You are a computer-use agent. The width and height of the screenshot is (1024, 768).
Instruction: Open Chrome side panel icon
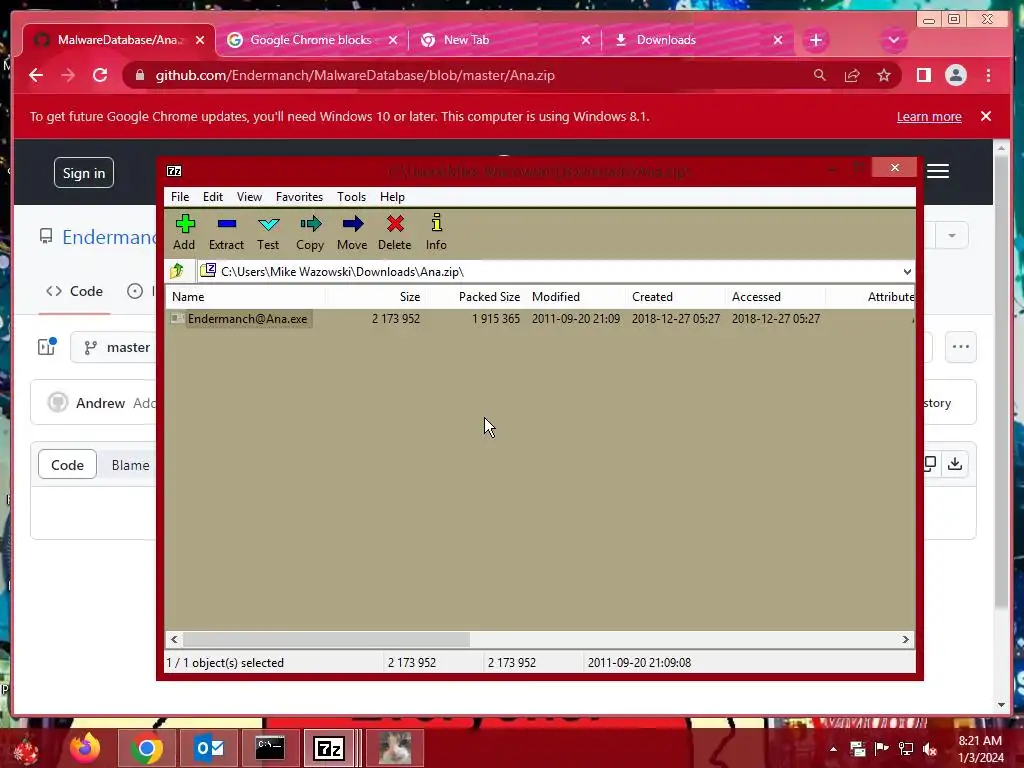923,75
